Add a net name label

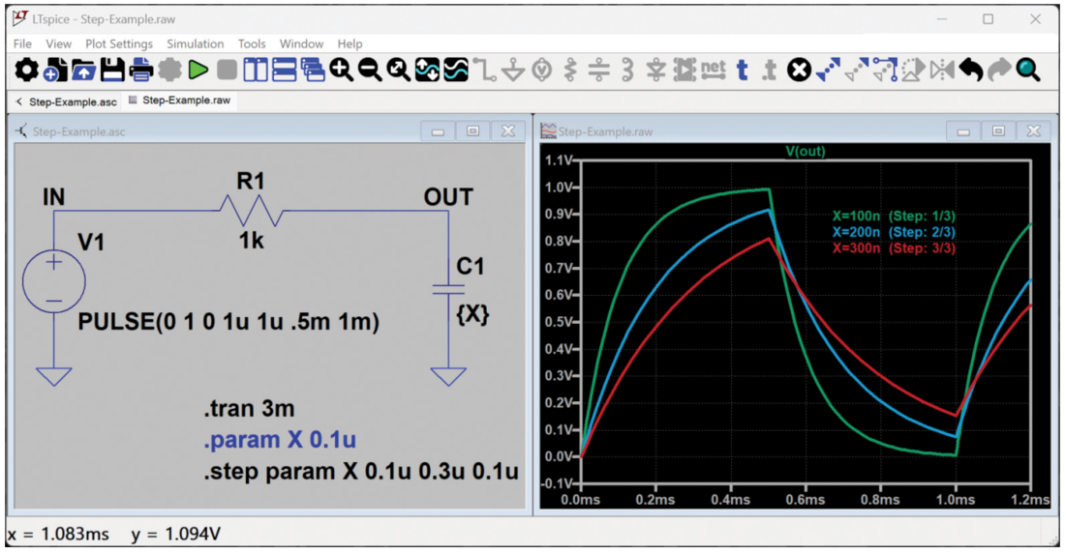coord(713,69)
